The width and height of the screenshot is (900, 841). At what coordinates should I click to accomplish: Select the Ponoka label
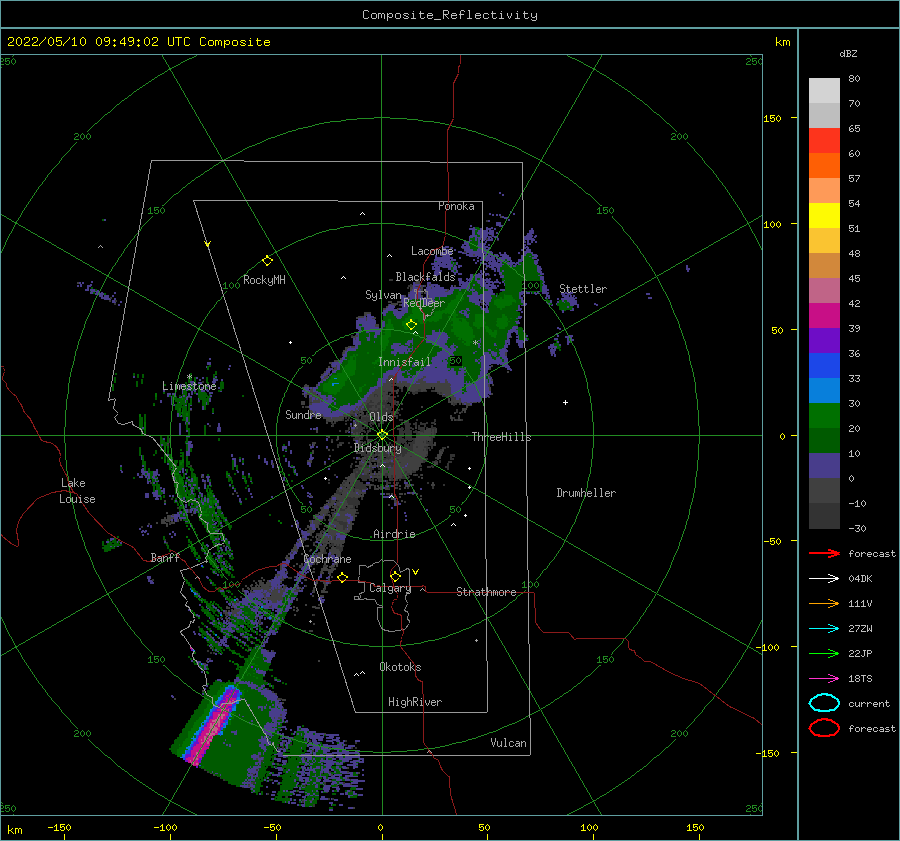click(x=456, y=206)
